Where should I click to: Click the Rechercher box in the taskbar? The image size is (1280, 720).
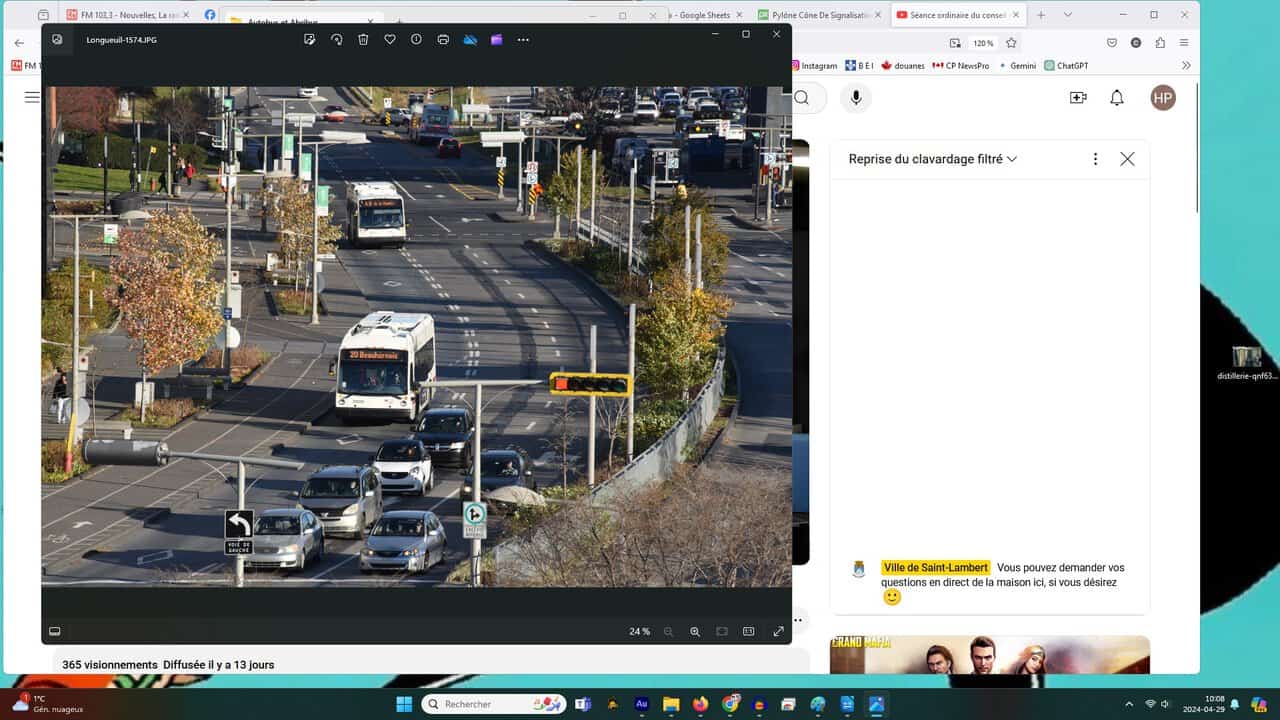click(x=494, y=704)
